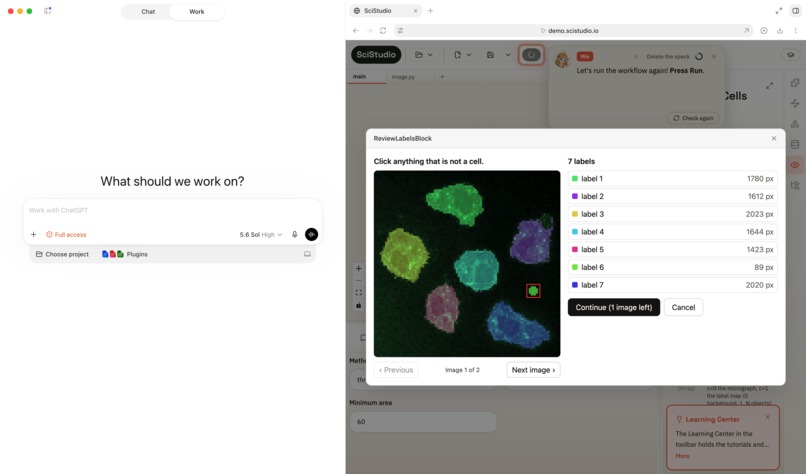Click the Previous image button

(396, 370)
